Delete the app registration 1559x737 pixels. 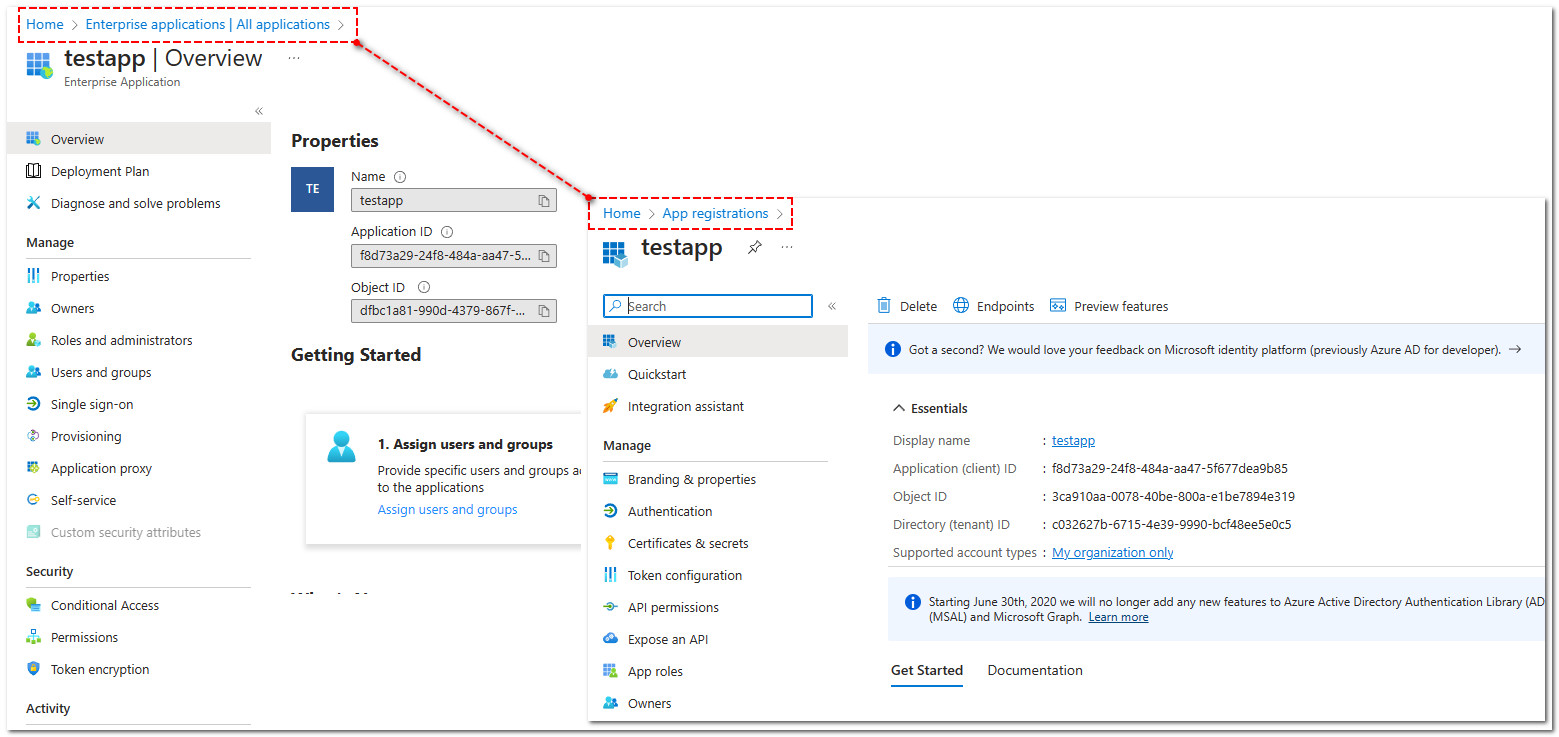tap(908, 306)
